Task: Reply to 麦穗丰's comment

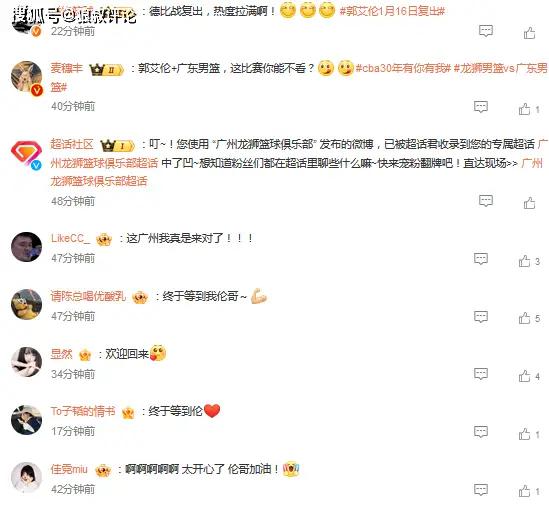Action: (x=481, y=106)
